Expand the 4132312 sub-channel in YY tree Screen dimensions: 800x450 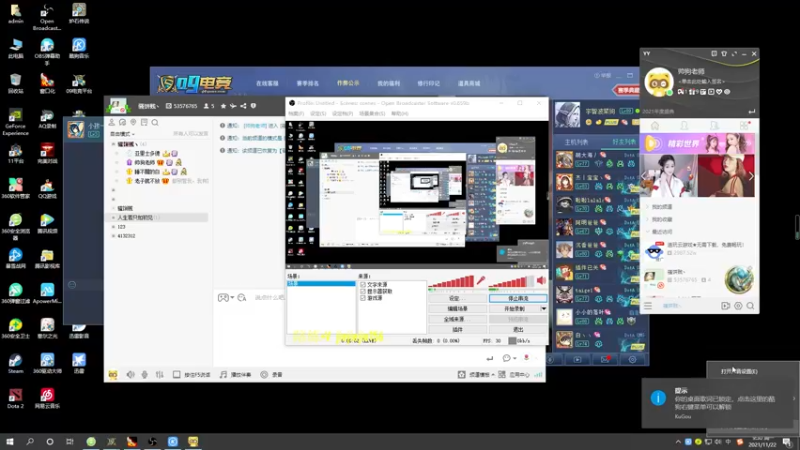[x=113, y=236]
